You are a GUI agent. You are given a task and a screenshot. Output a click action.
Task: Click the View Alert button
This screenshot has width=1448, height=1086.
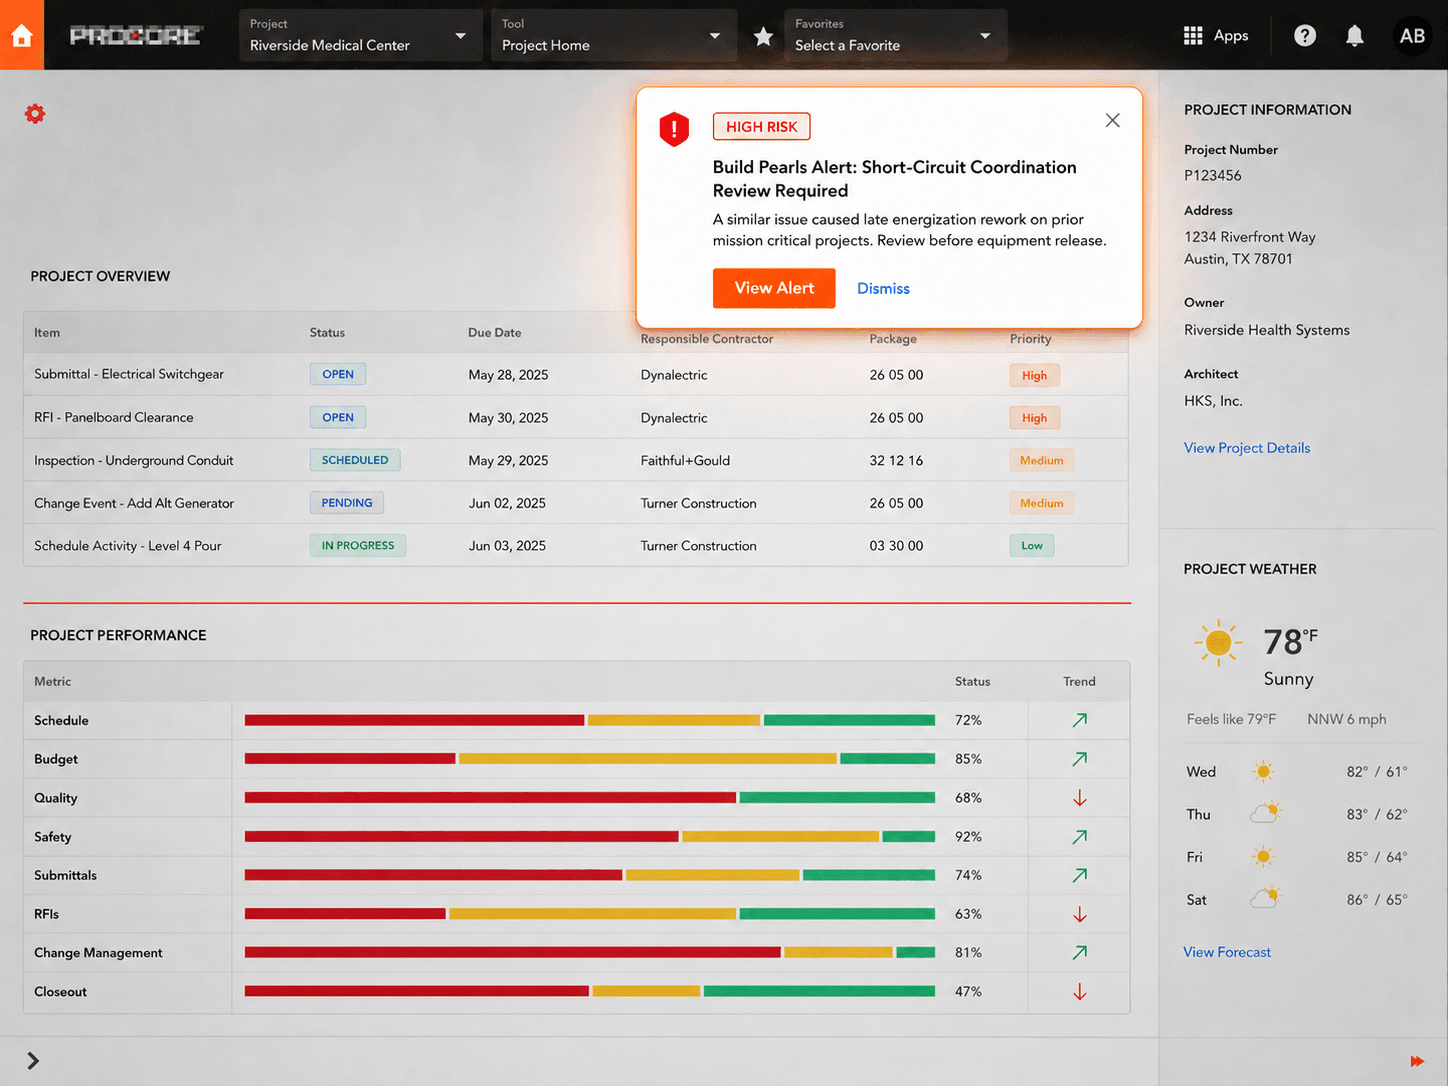click(x=774, y=288)
